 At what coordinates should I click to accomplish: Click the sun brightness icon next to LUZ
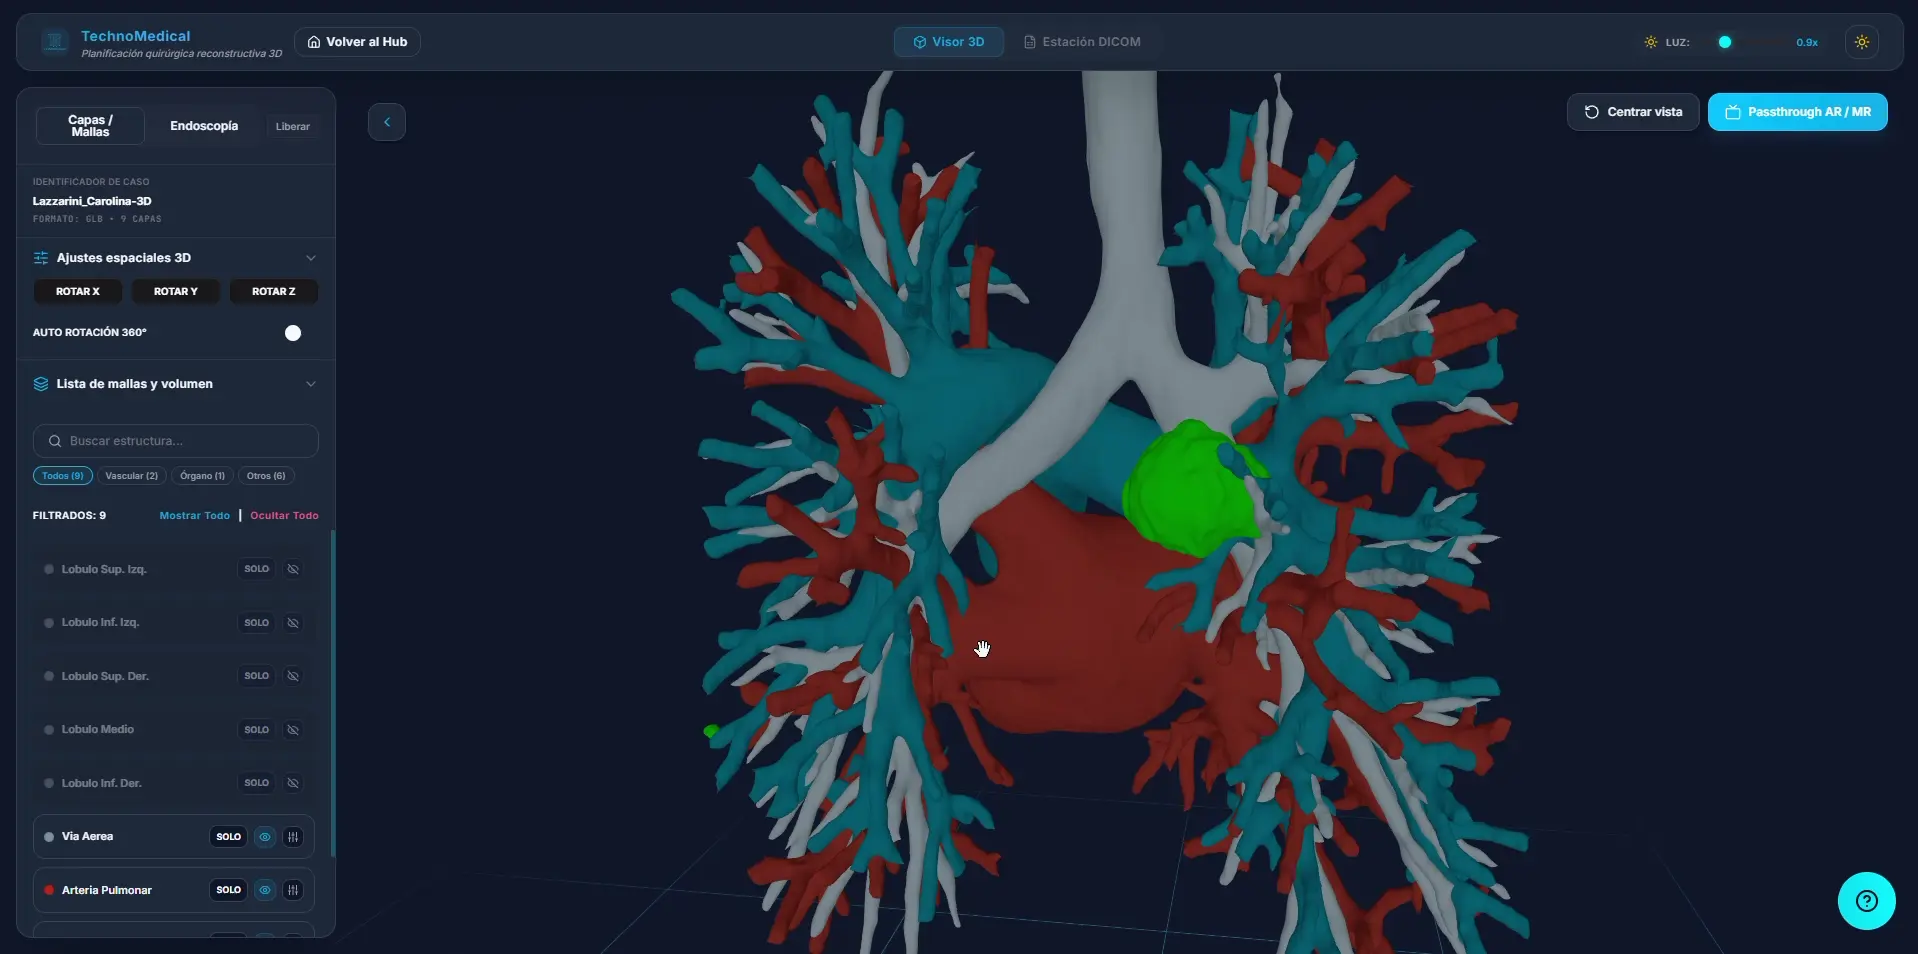[1650, 42]
